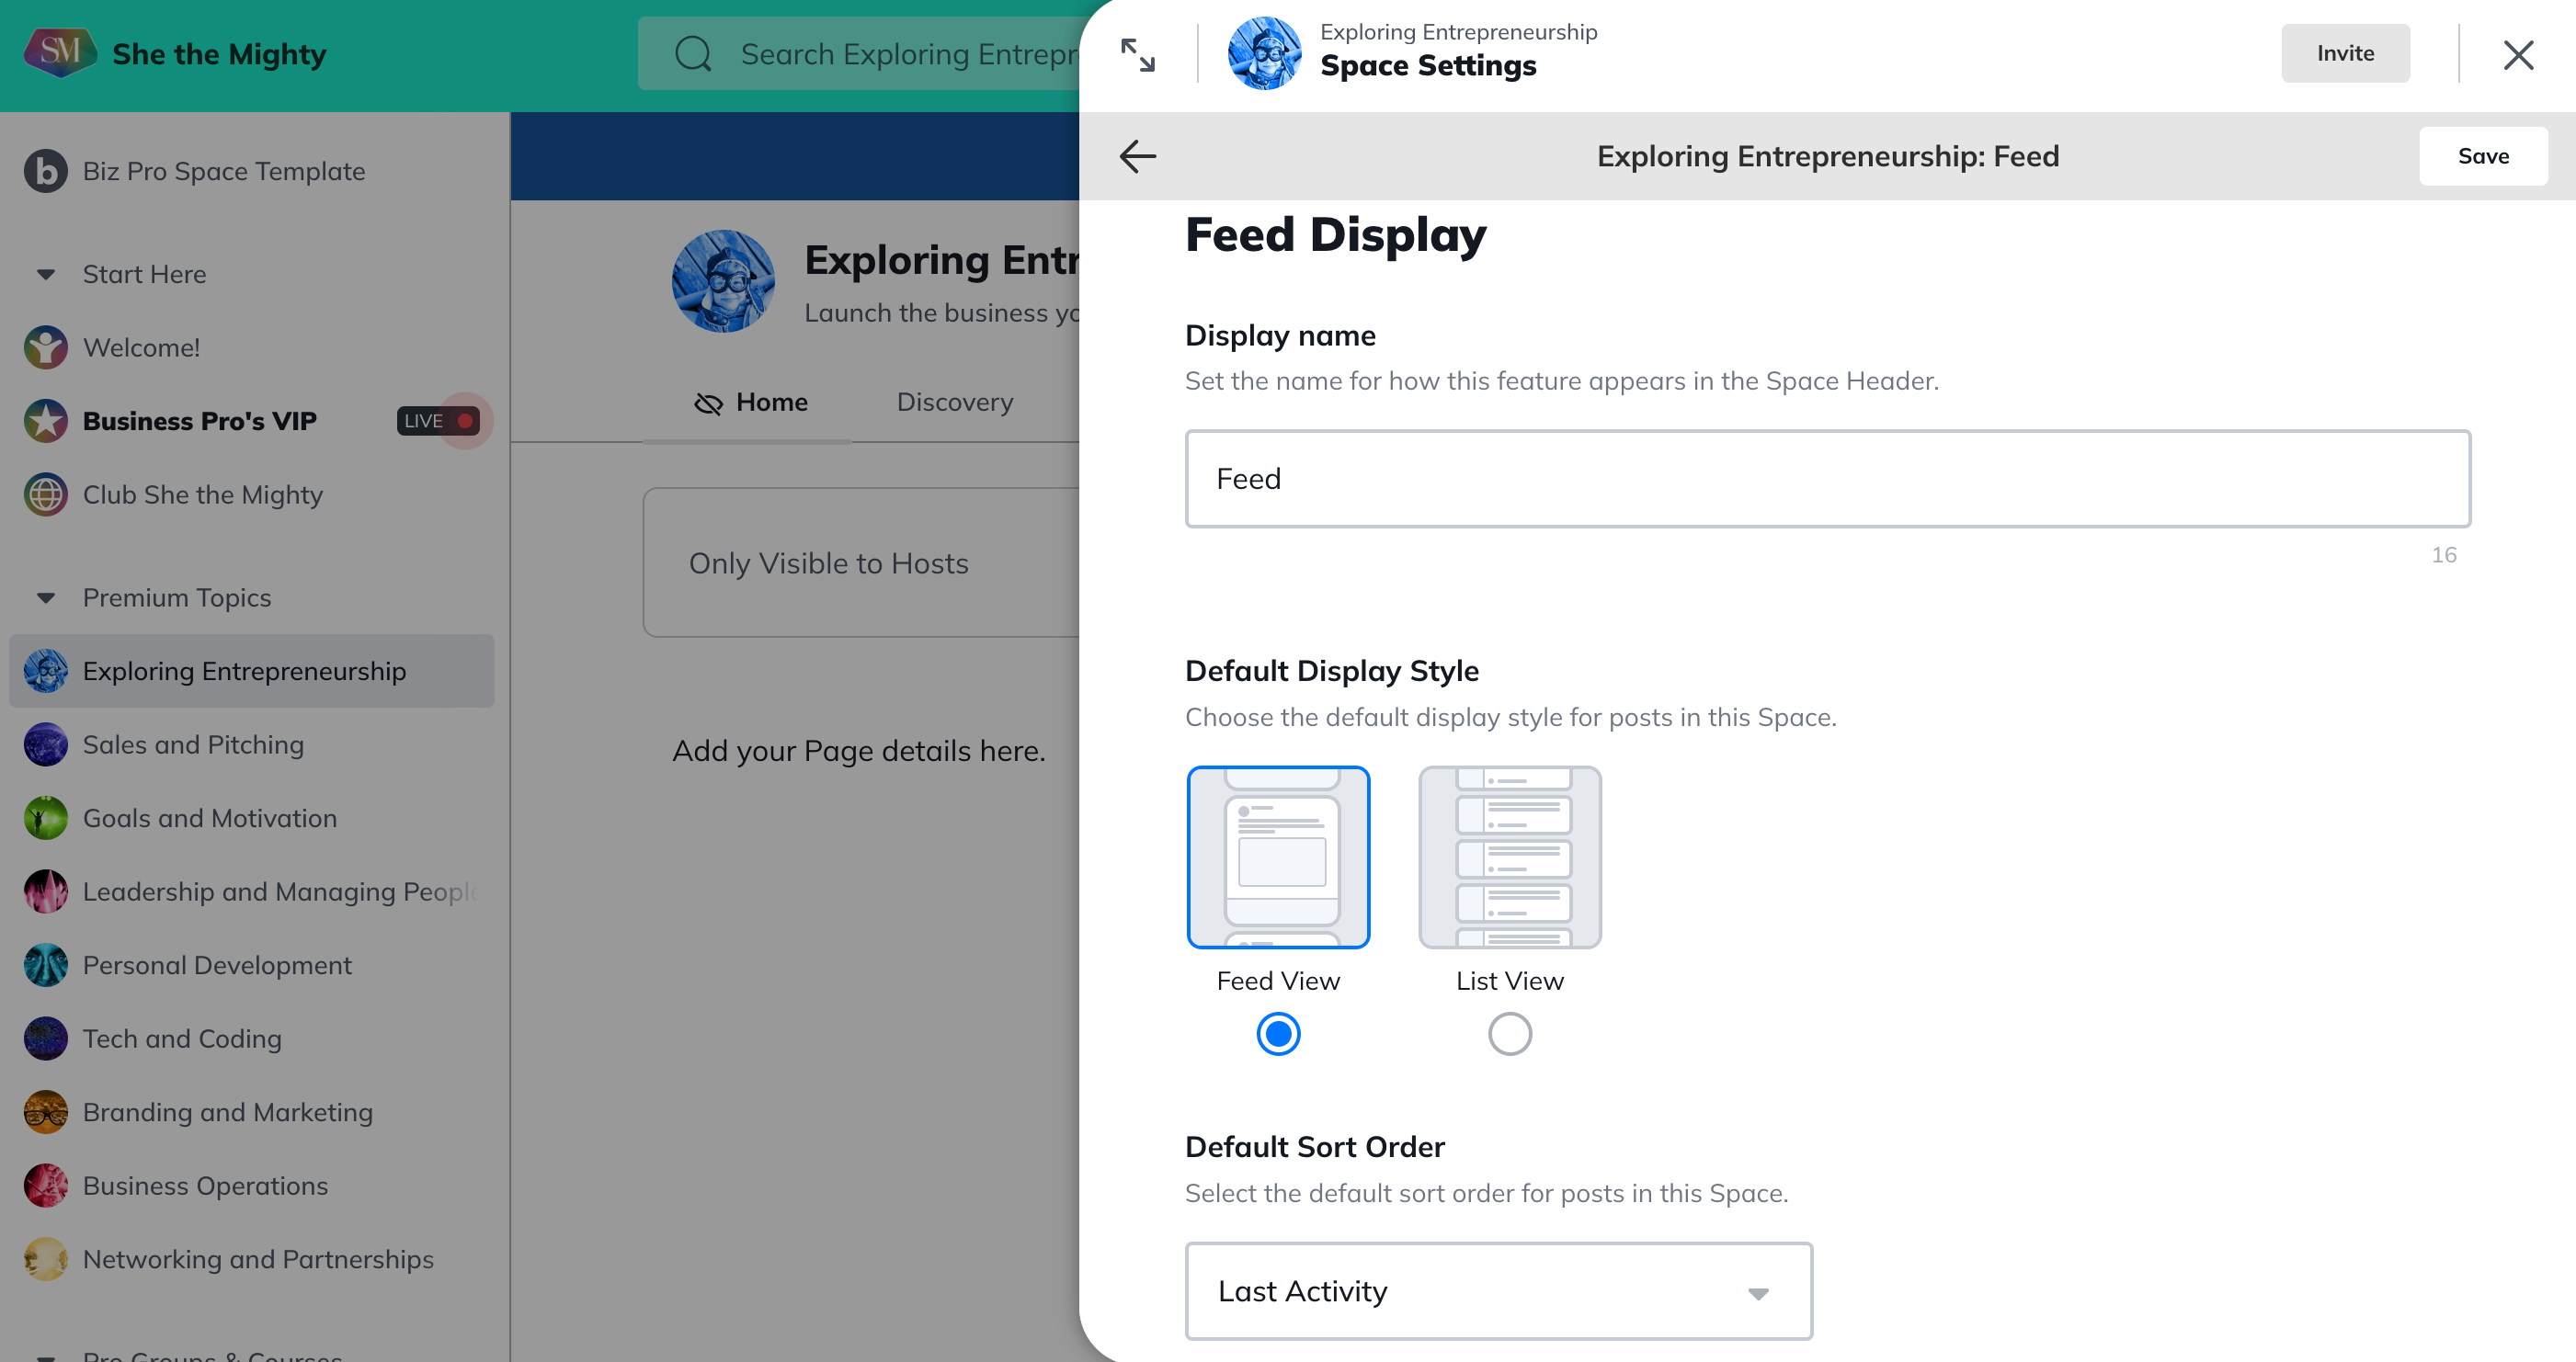Click the Invite button
Image resolution: width=2576 pixels, height=1362 pixels.
click(x=2344, y=53)
